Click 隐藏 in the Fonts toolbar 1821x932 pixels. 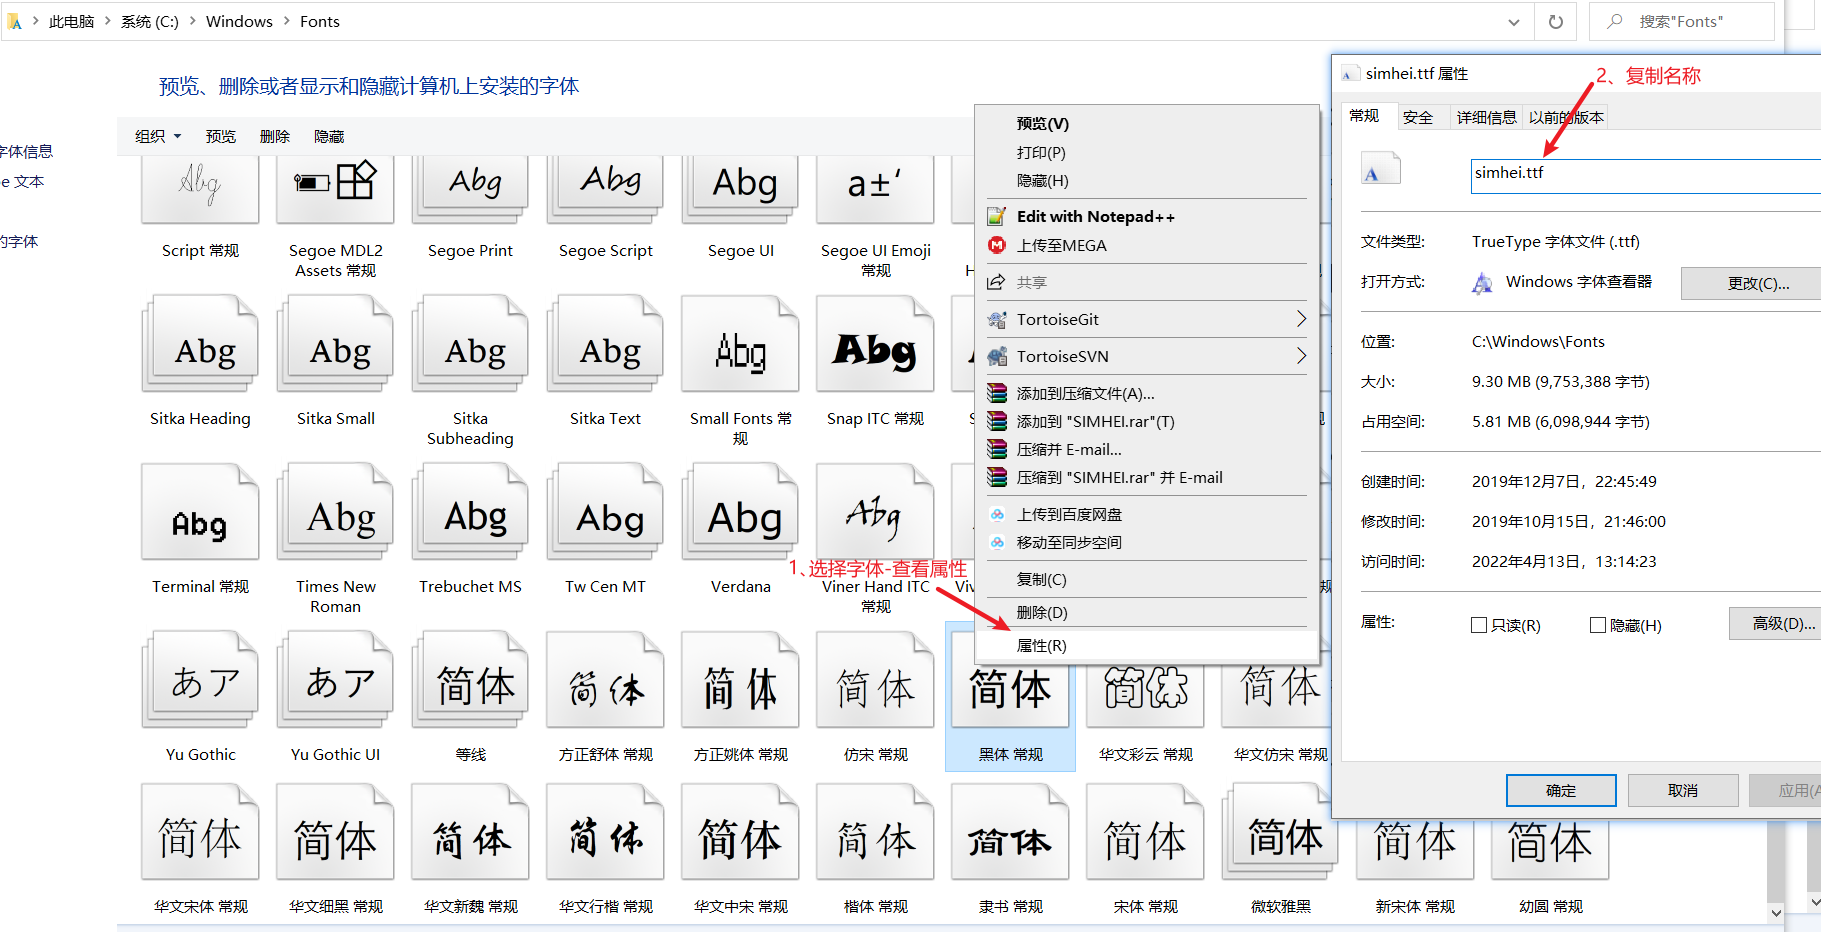click(329, 136)
